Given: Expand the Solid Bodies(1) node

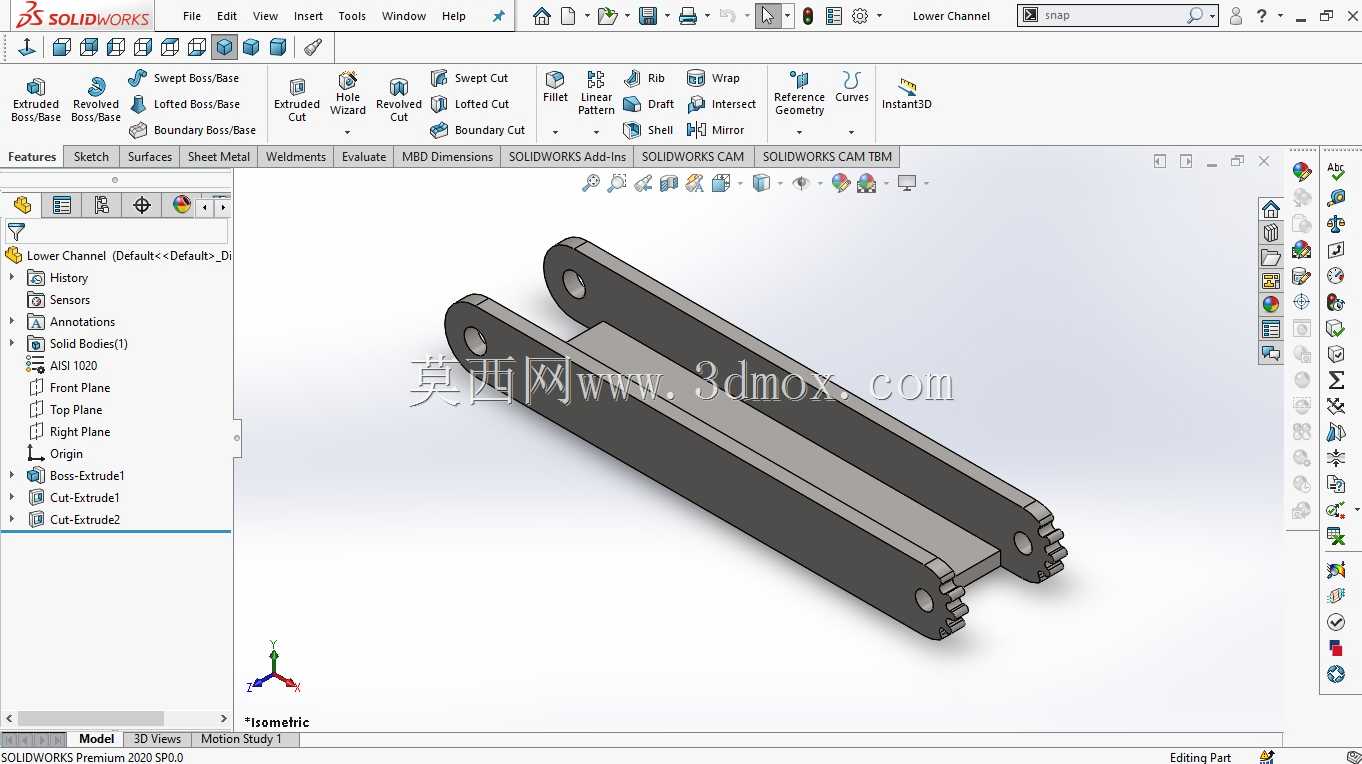Looking at the screenshot, I should click(12, 344).
